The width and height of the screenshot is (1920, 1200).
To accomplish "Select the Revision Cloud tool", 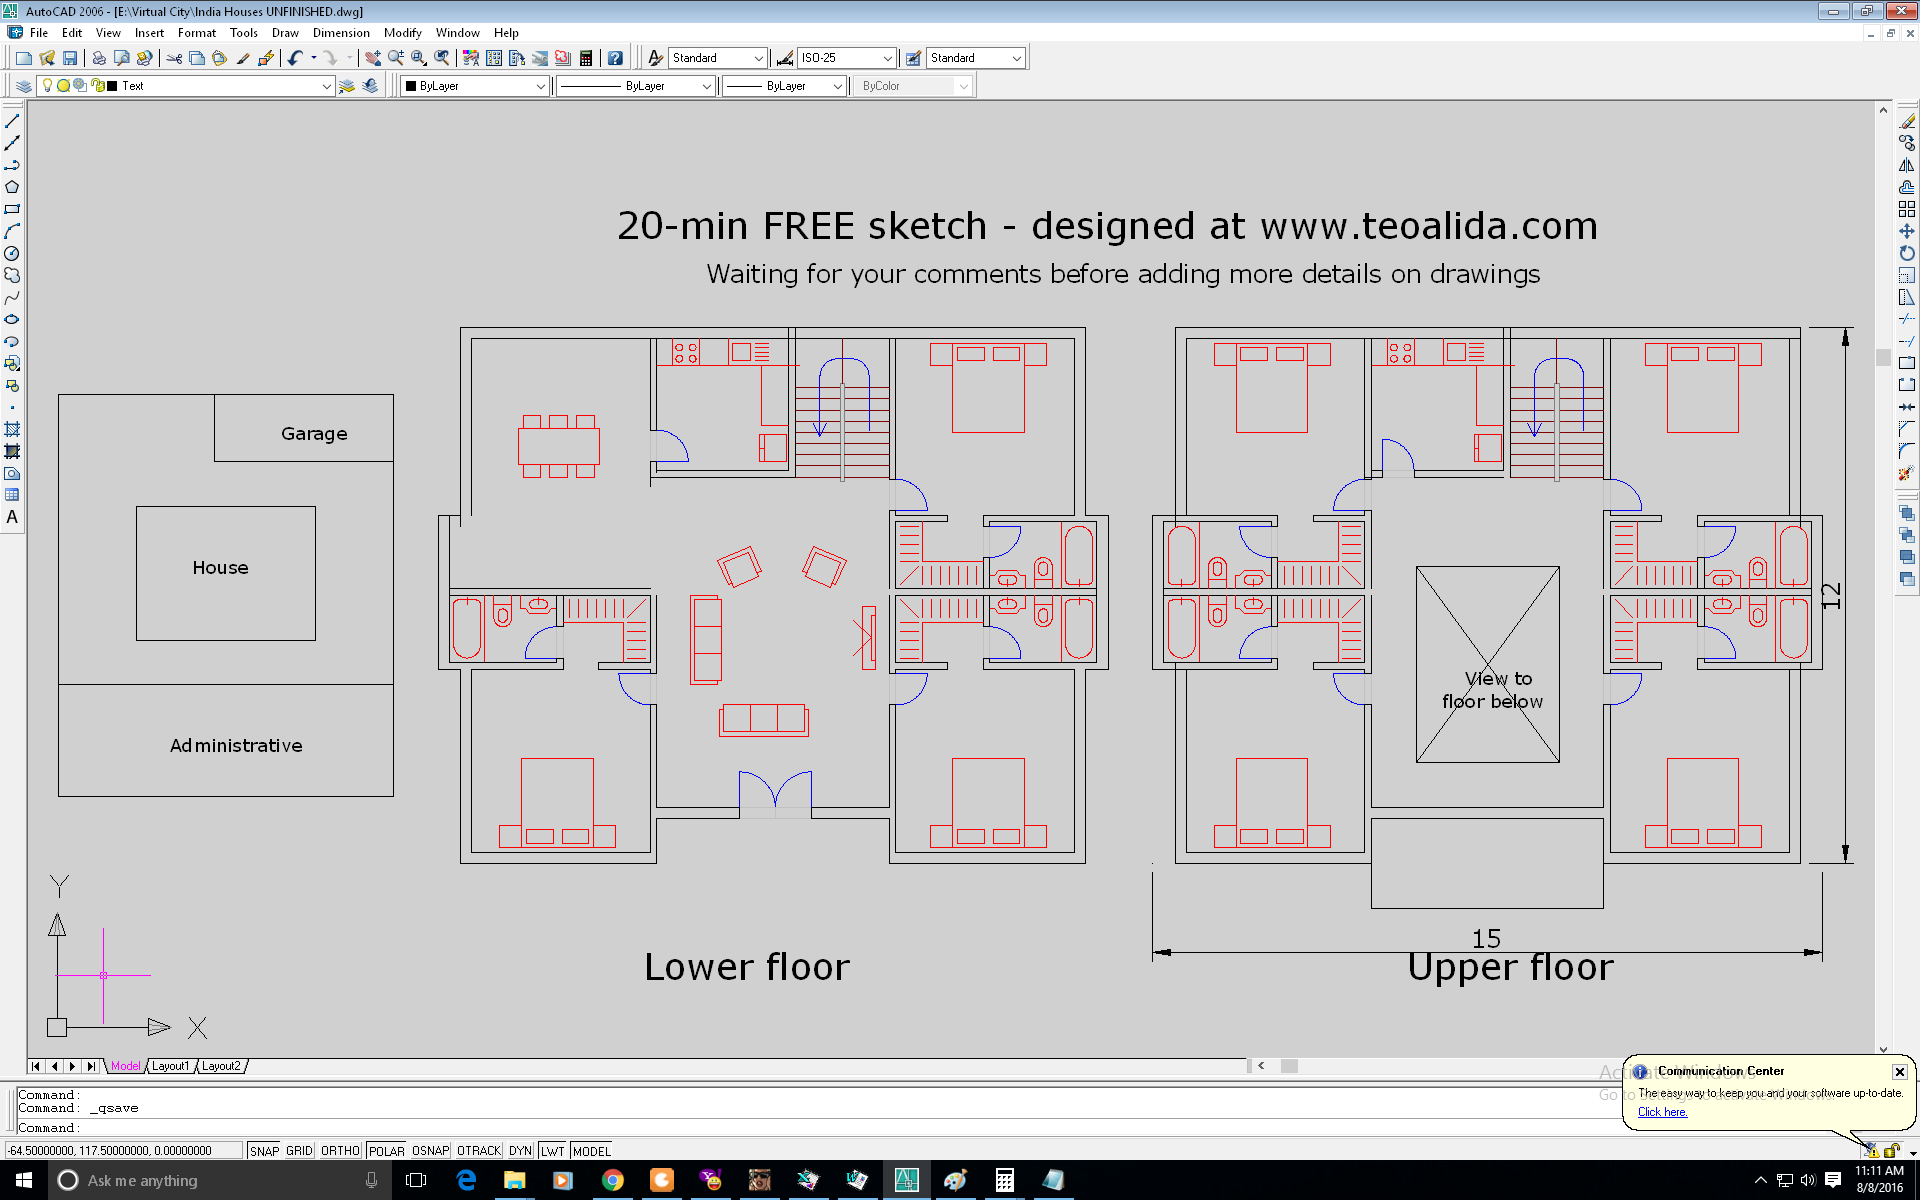I will coord(12,275).
